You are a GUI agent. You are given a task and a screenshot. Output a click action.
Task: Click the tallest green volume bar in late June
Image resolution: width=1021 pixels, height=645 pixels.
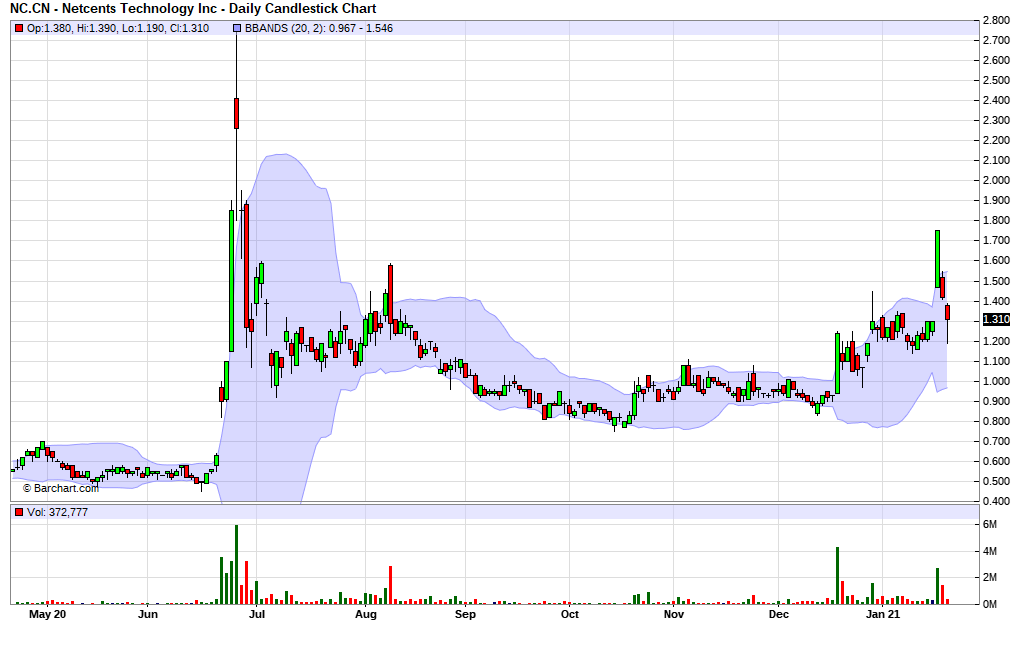coord(236,564)
